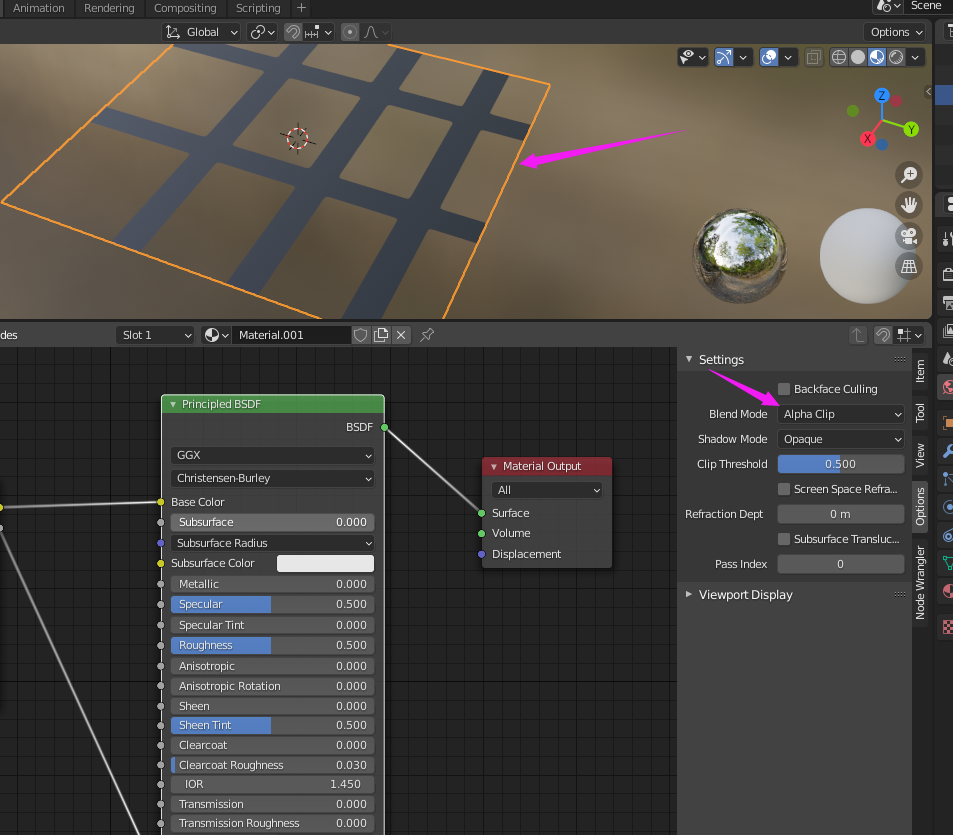
Task: Adjust the Specular slider
Action: click(x=272, y=605)
